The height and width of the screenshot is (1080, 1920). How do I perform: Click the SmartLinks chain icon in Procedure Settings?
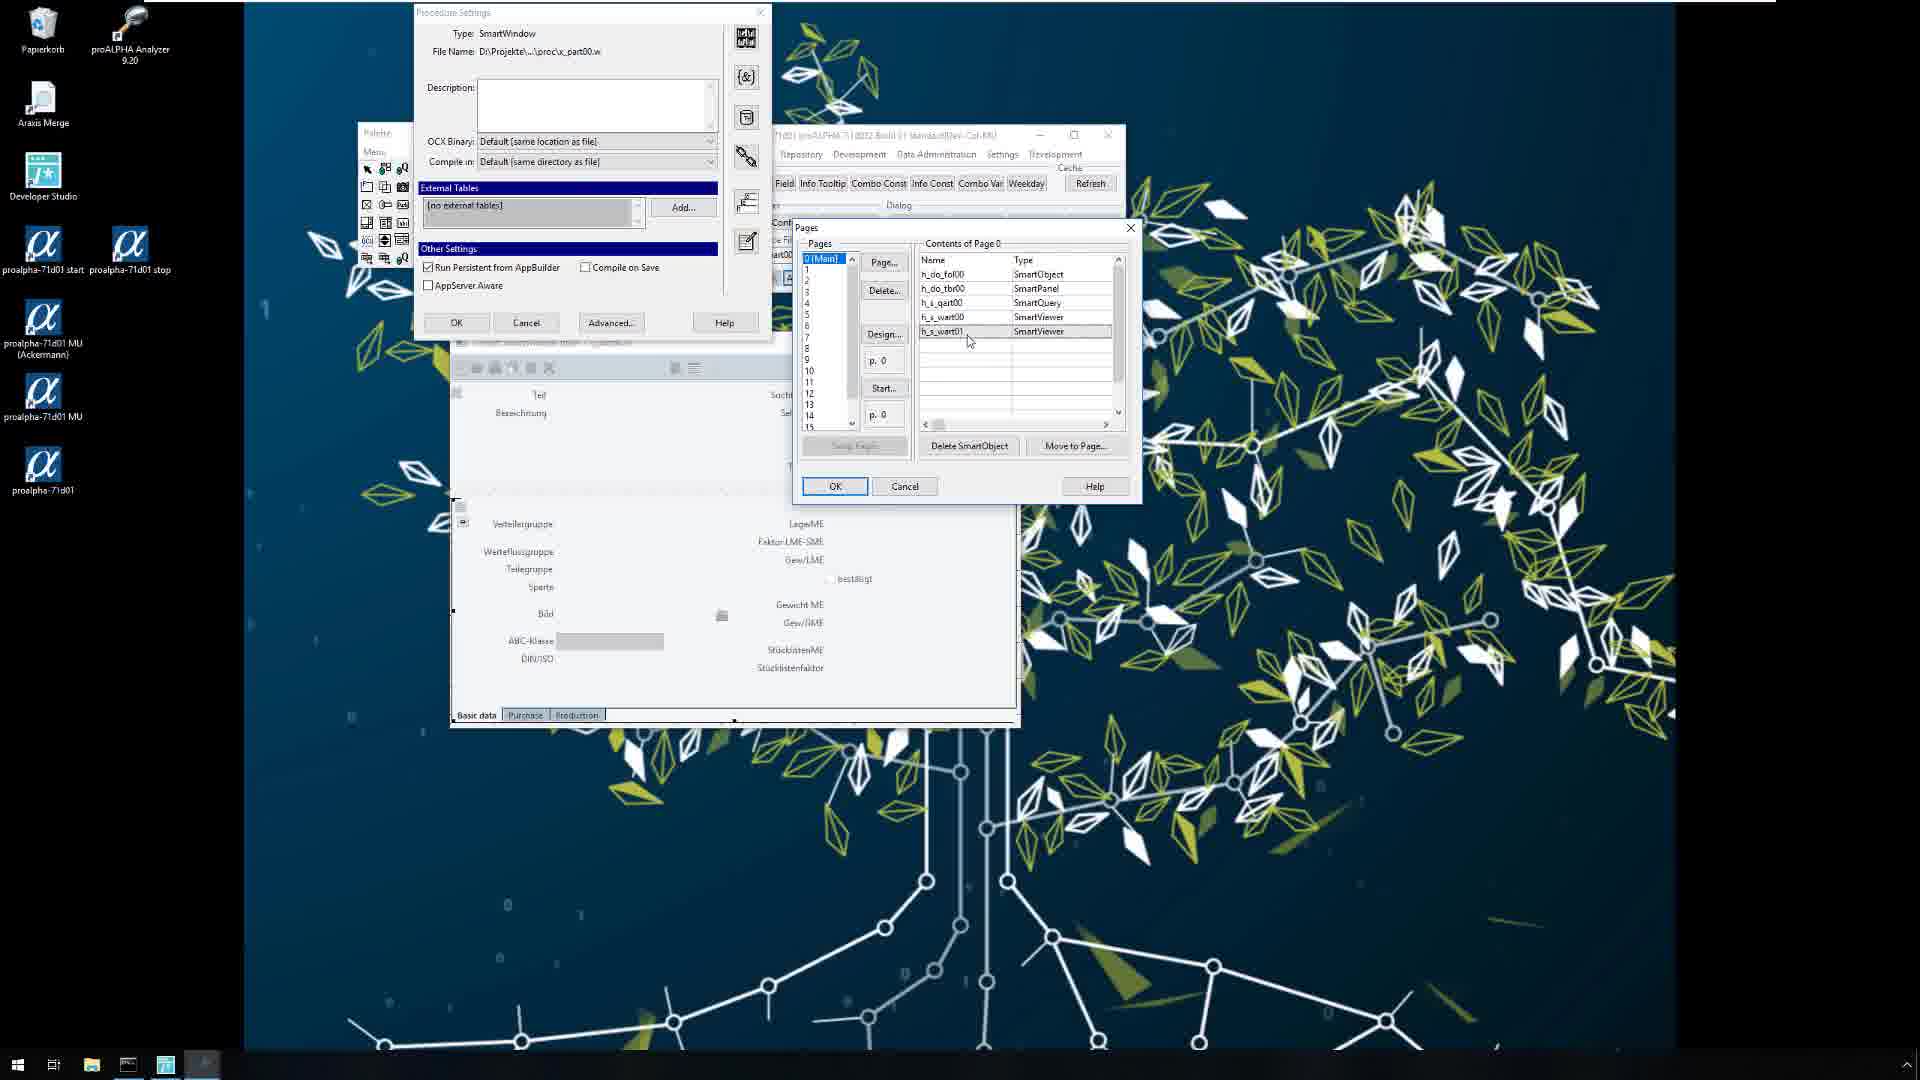point(746,157)
